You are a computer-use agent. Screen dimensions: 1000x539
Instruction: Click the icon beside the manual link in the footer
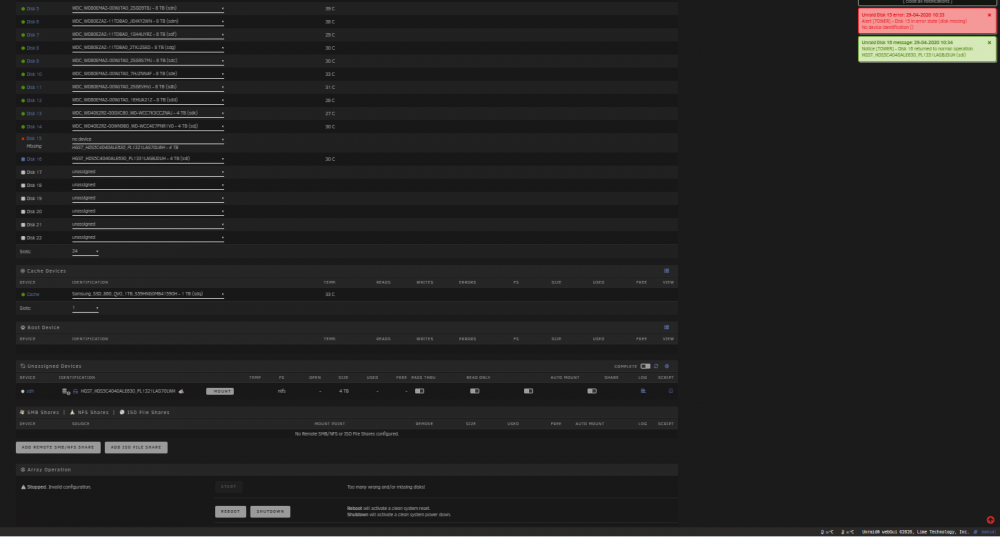[x=976, y=533]
